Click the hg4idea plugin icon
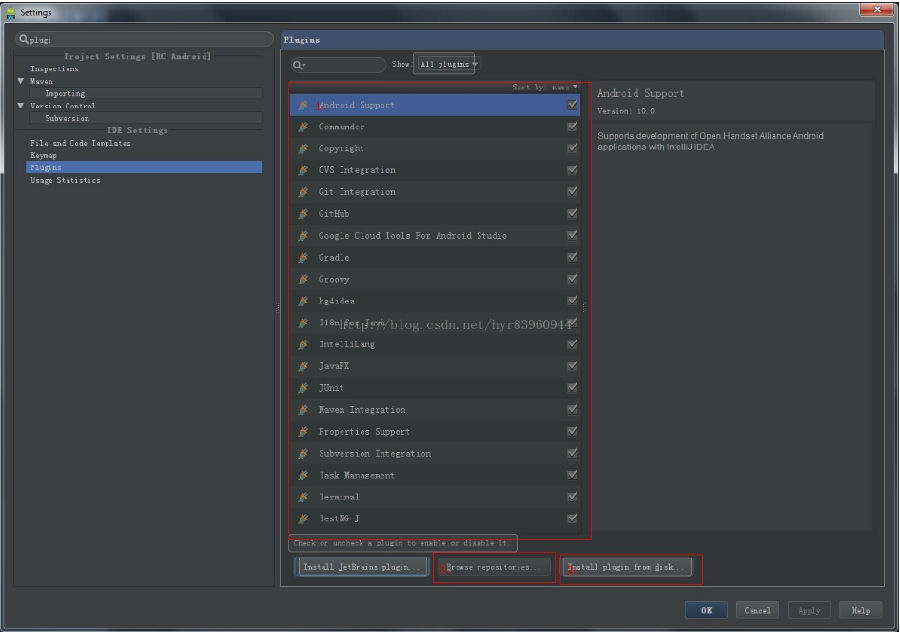 (x=303, y=301)
